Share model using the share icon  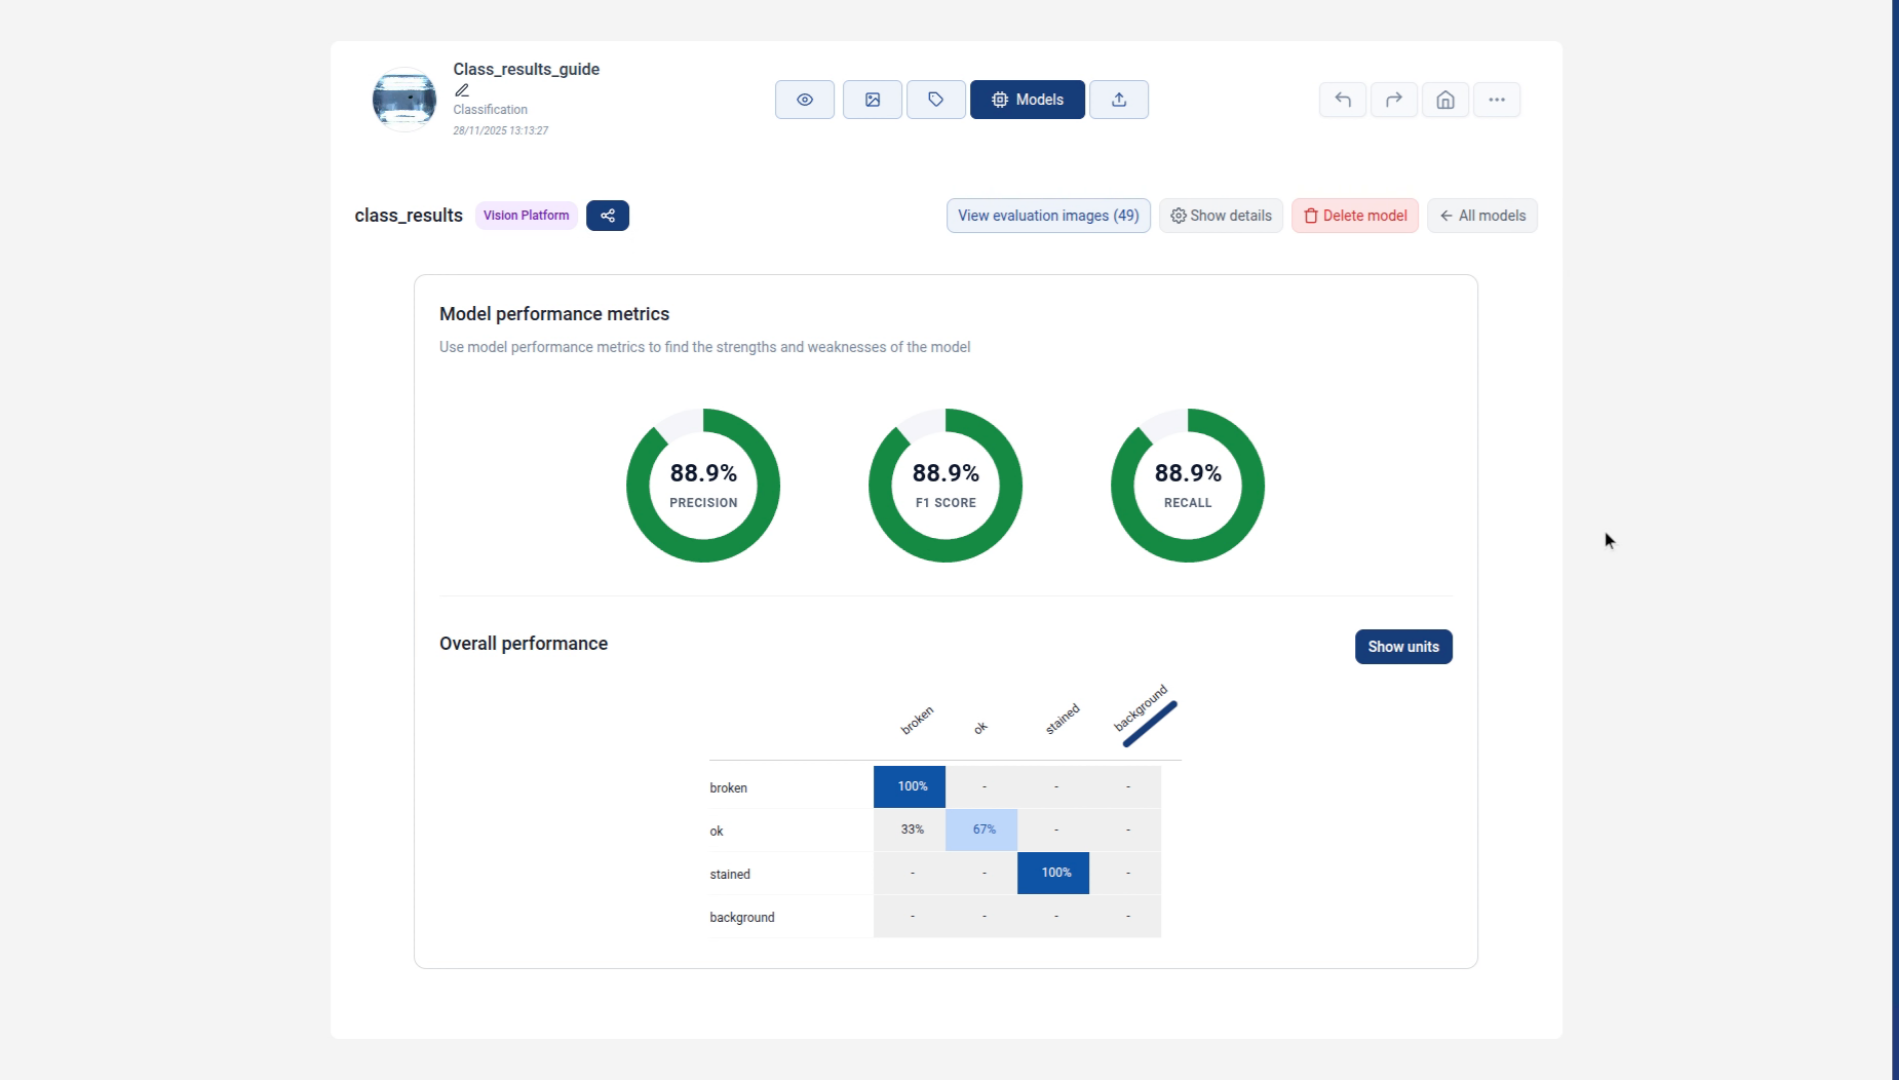pyautogui.click(x=607, y=216)
